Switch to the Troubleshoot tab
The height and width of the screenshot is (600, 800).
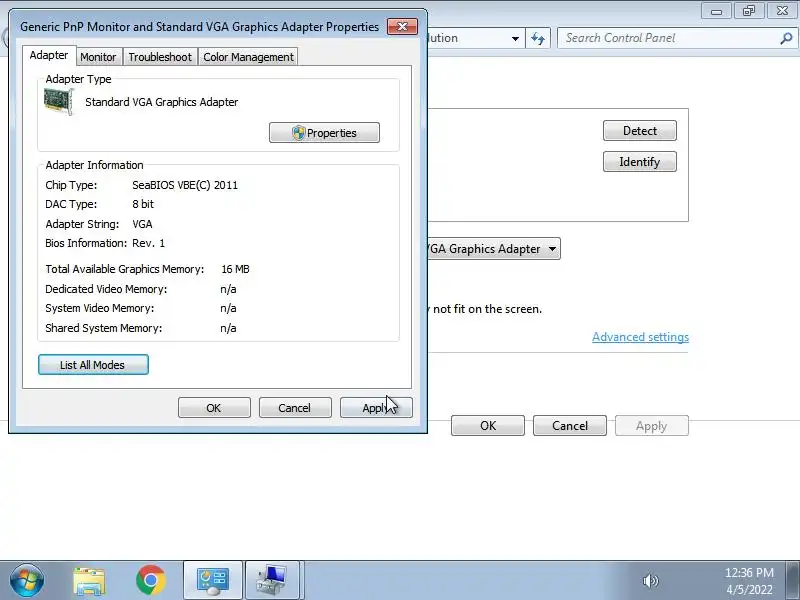coord(160,57)
